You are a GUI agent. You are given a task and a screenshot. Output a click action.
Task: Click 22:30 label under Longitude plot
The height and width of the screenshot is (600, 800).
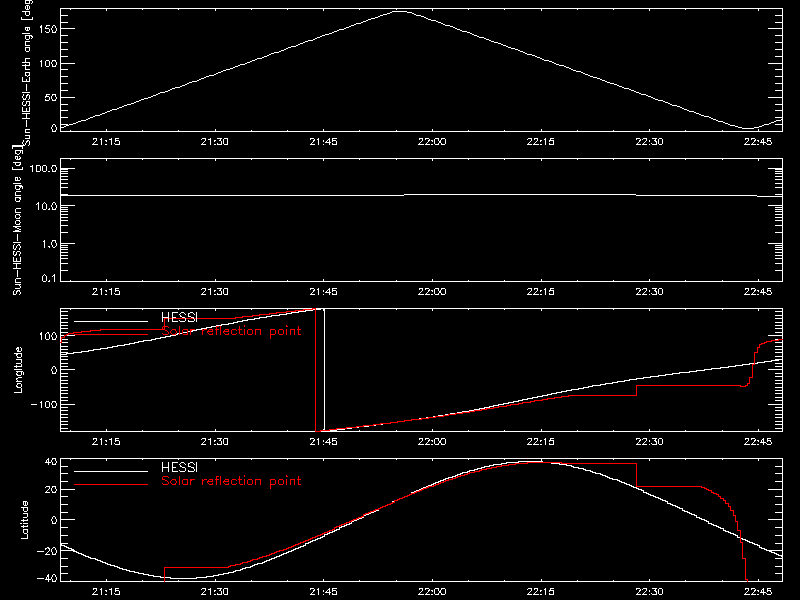click(x=649, y=442)
